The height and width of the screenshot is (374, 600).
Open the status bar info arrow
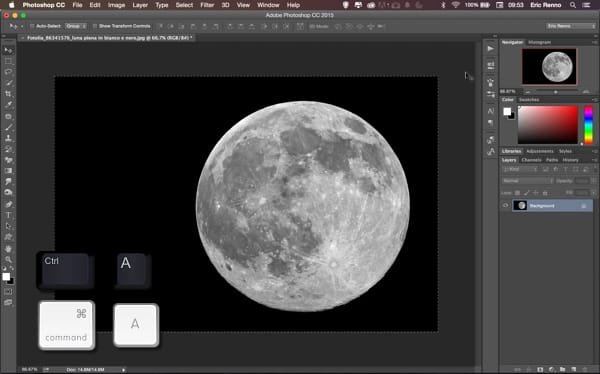tap(123, 370)
